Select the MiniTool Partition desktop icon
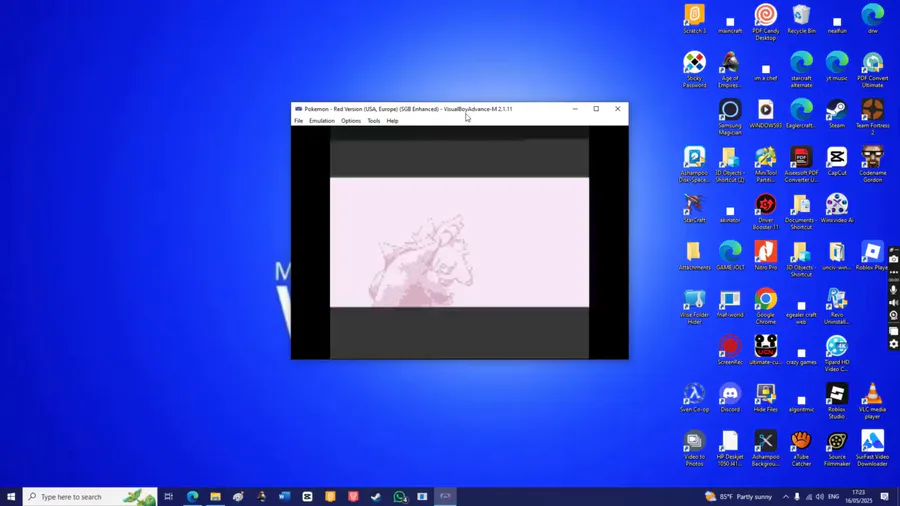900x506 pixels. pyautogui.click(x=766, y=165)
